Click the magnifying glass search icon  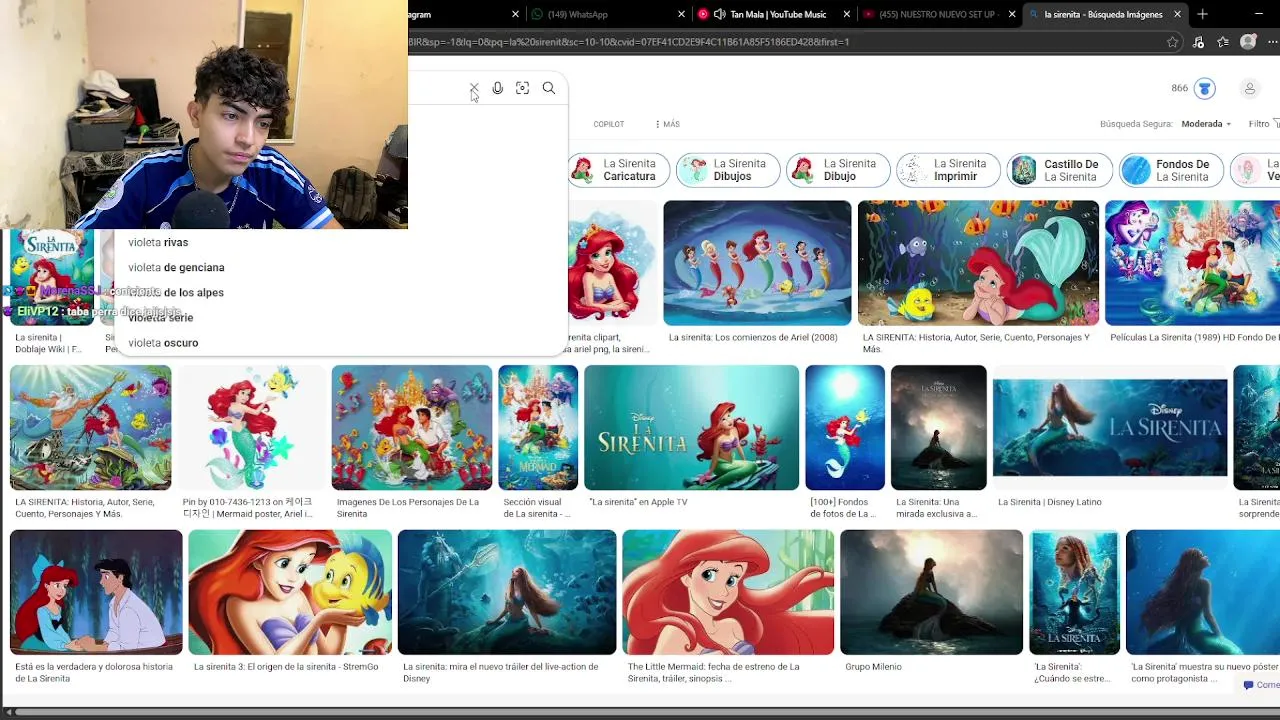[549, 88]
